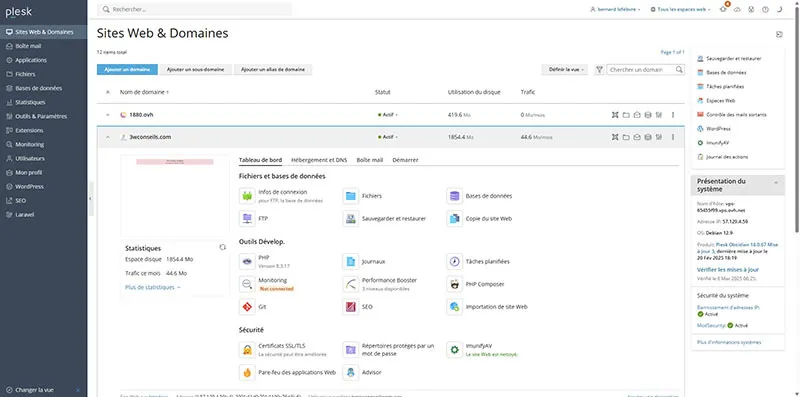Click the Pare-feu des applications Web icon

[x=247, y=373]
